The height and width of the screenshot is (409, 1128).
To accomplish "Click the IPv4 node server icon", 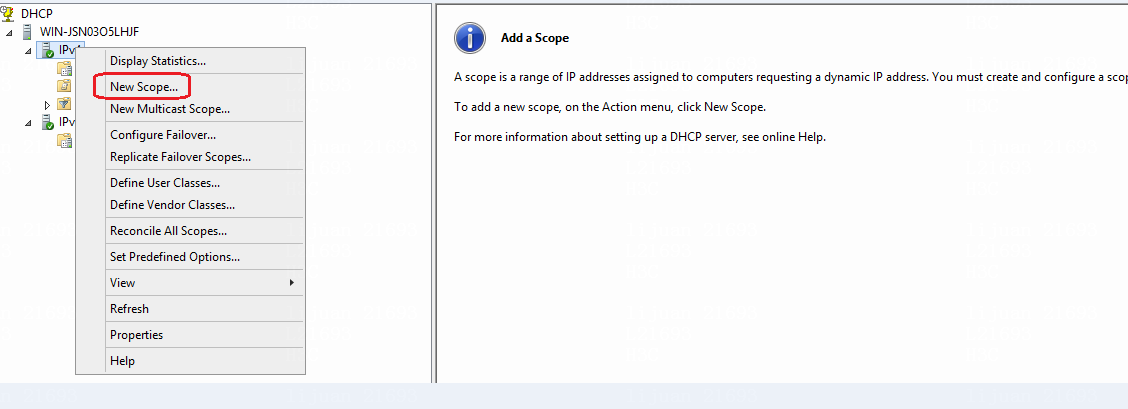I will [47, 50].
